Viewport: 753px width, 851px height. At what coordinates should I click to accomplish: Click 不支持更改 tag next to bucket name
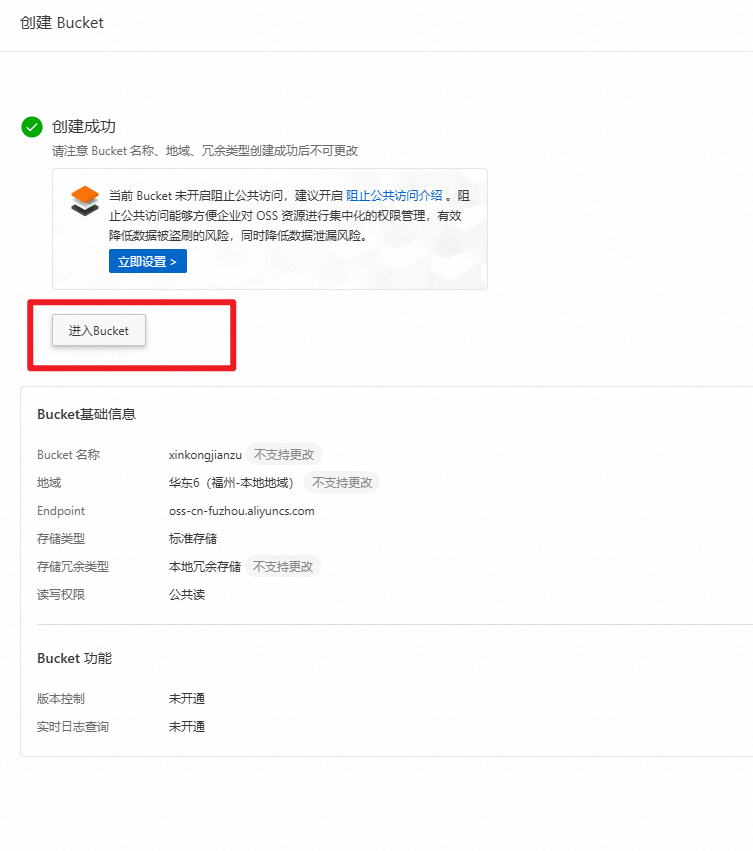(284, 454)
